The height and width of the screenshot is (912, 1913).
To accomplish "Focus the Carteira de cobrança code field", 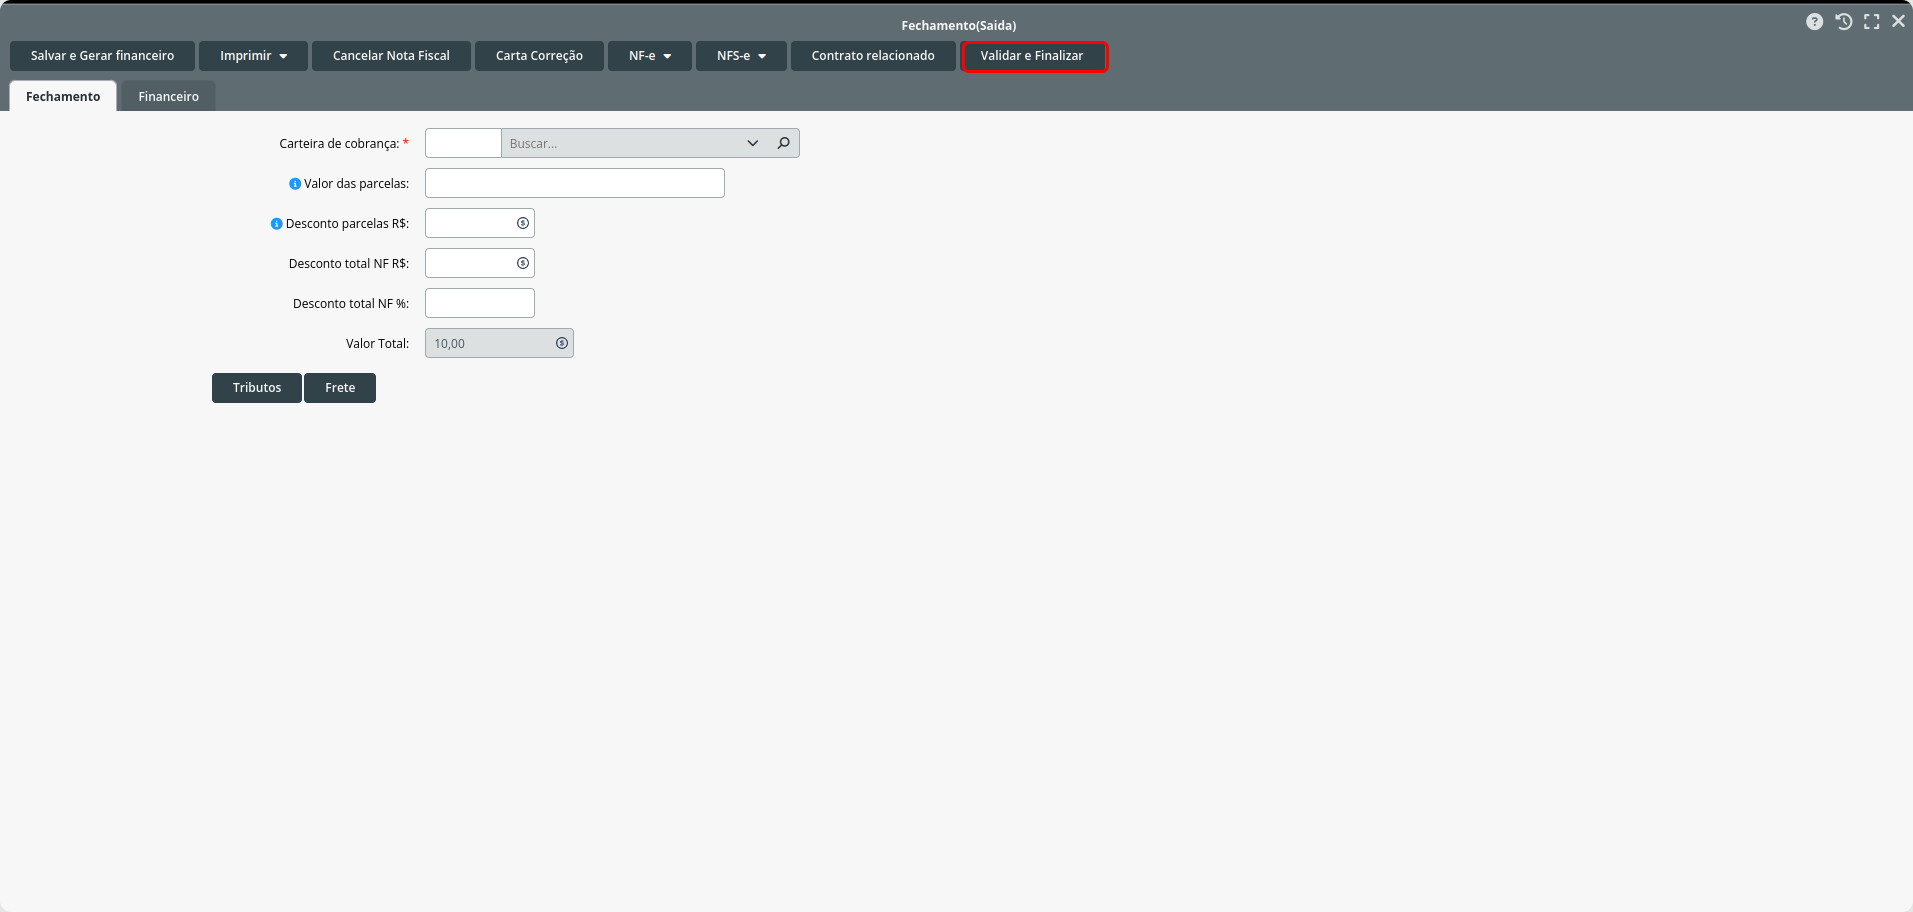I will (x=463, y=143).
